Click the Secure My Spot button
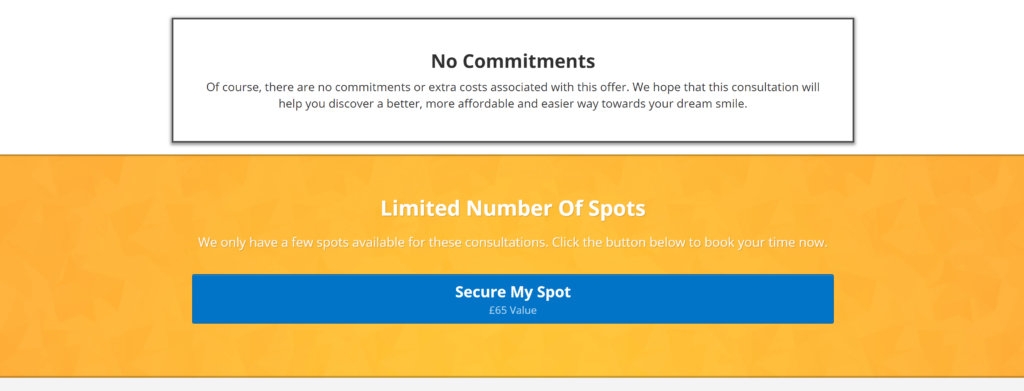This screenshot has width=1024, height=391. click(513, 299)
